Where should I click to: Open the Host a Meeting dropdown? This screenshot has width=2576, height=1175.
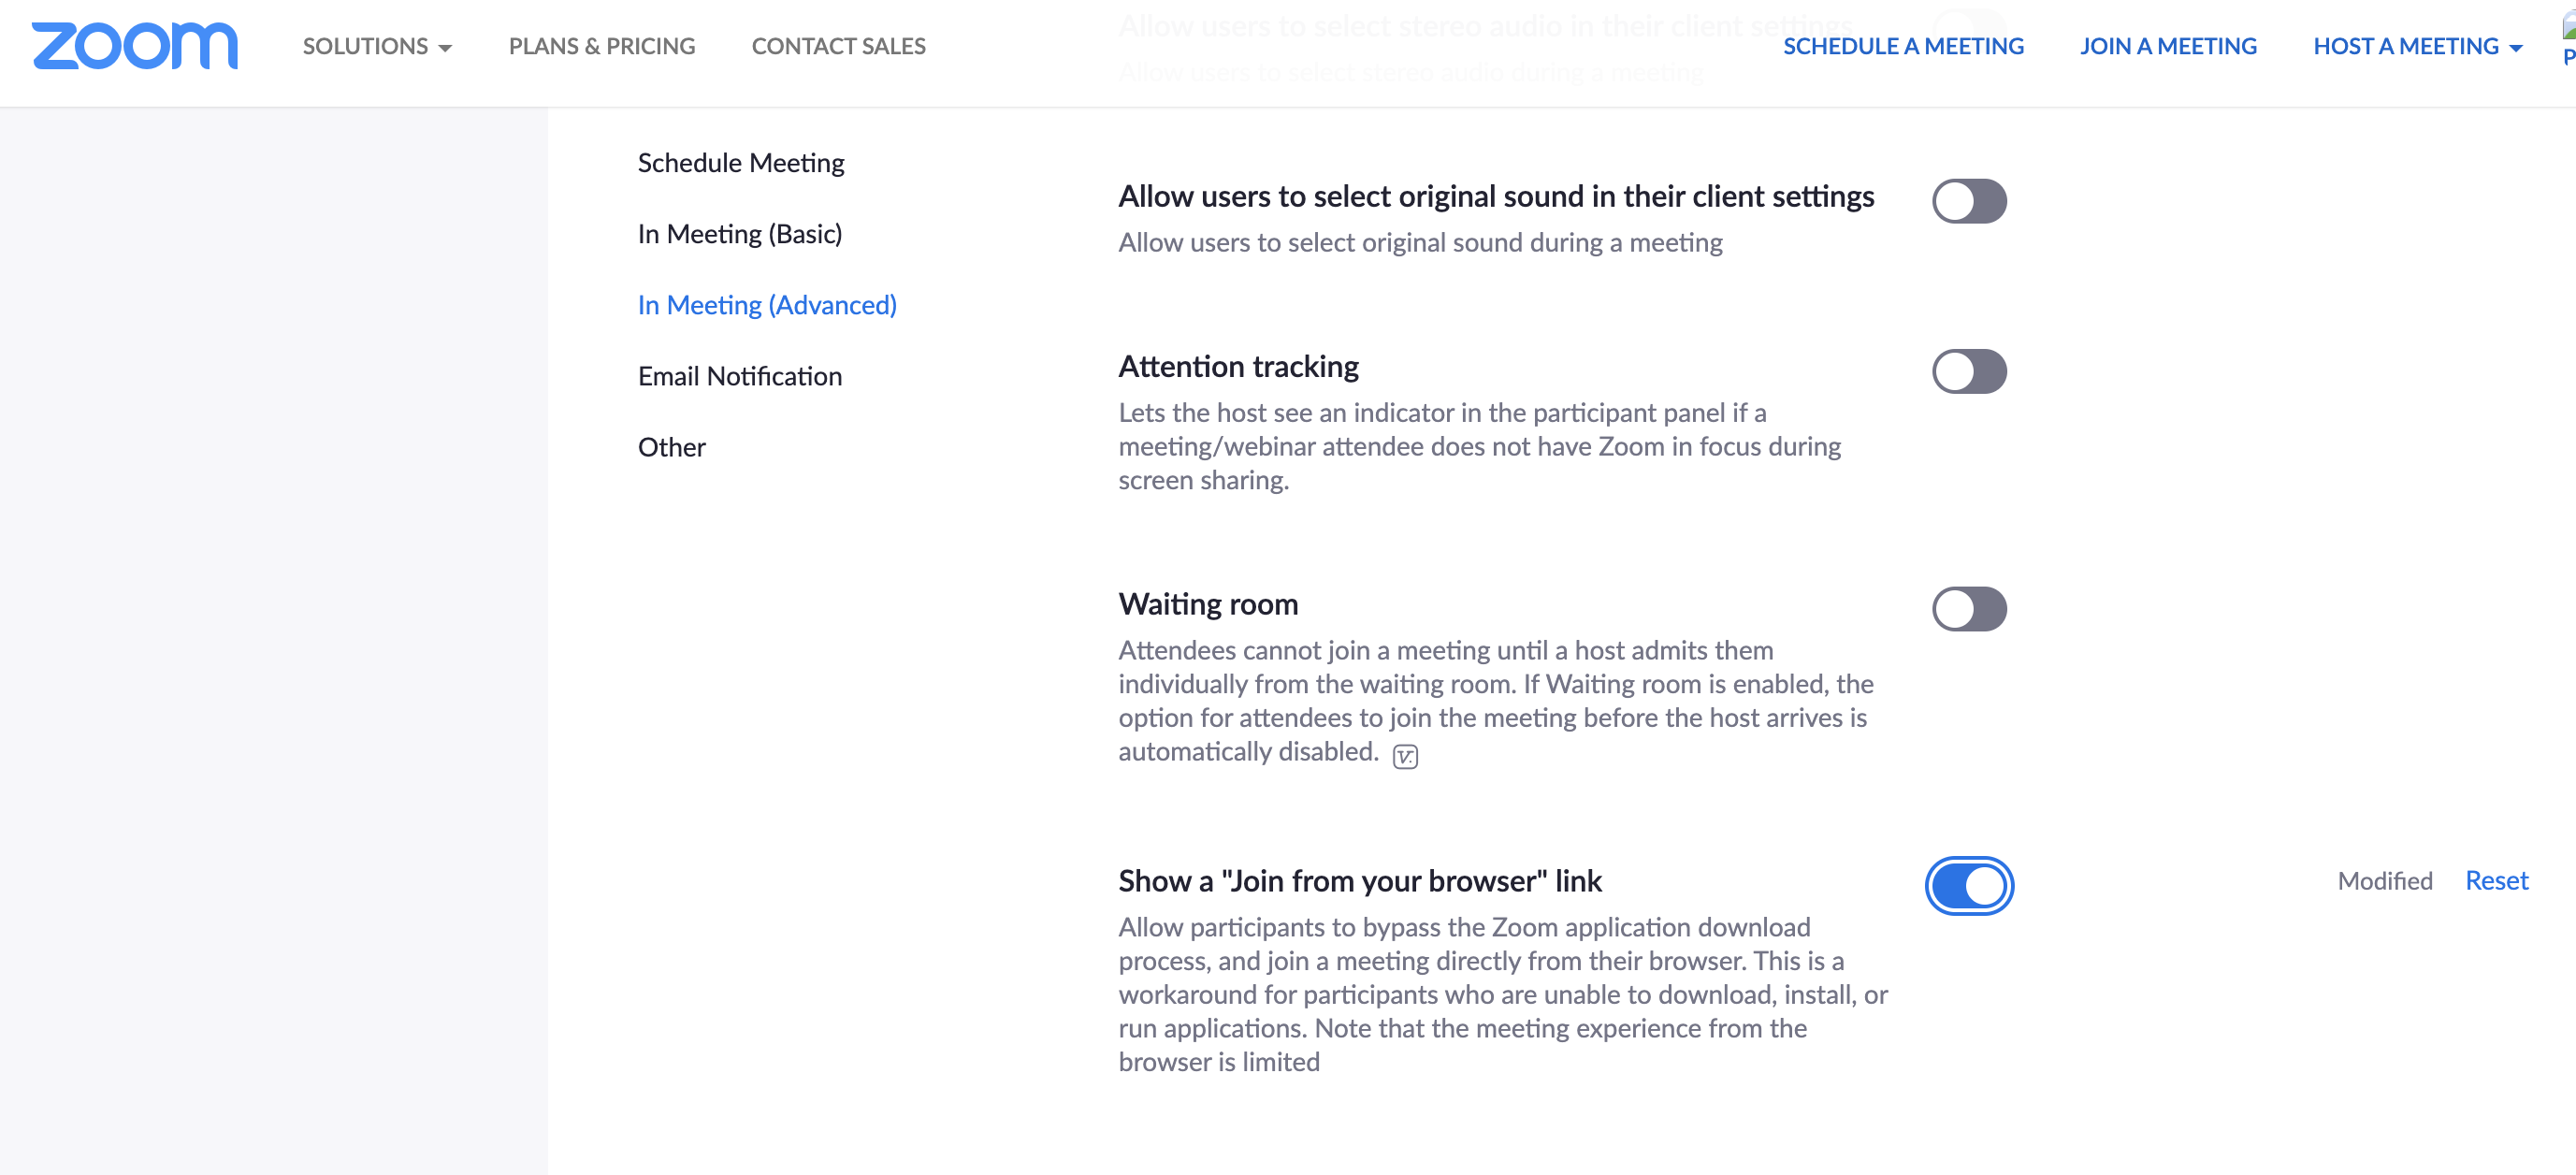(2416, 46)
